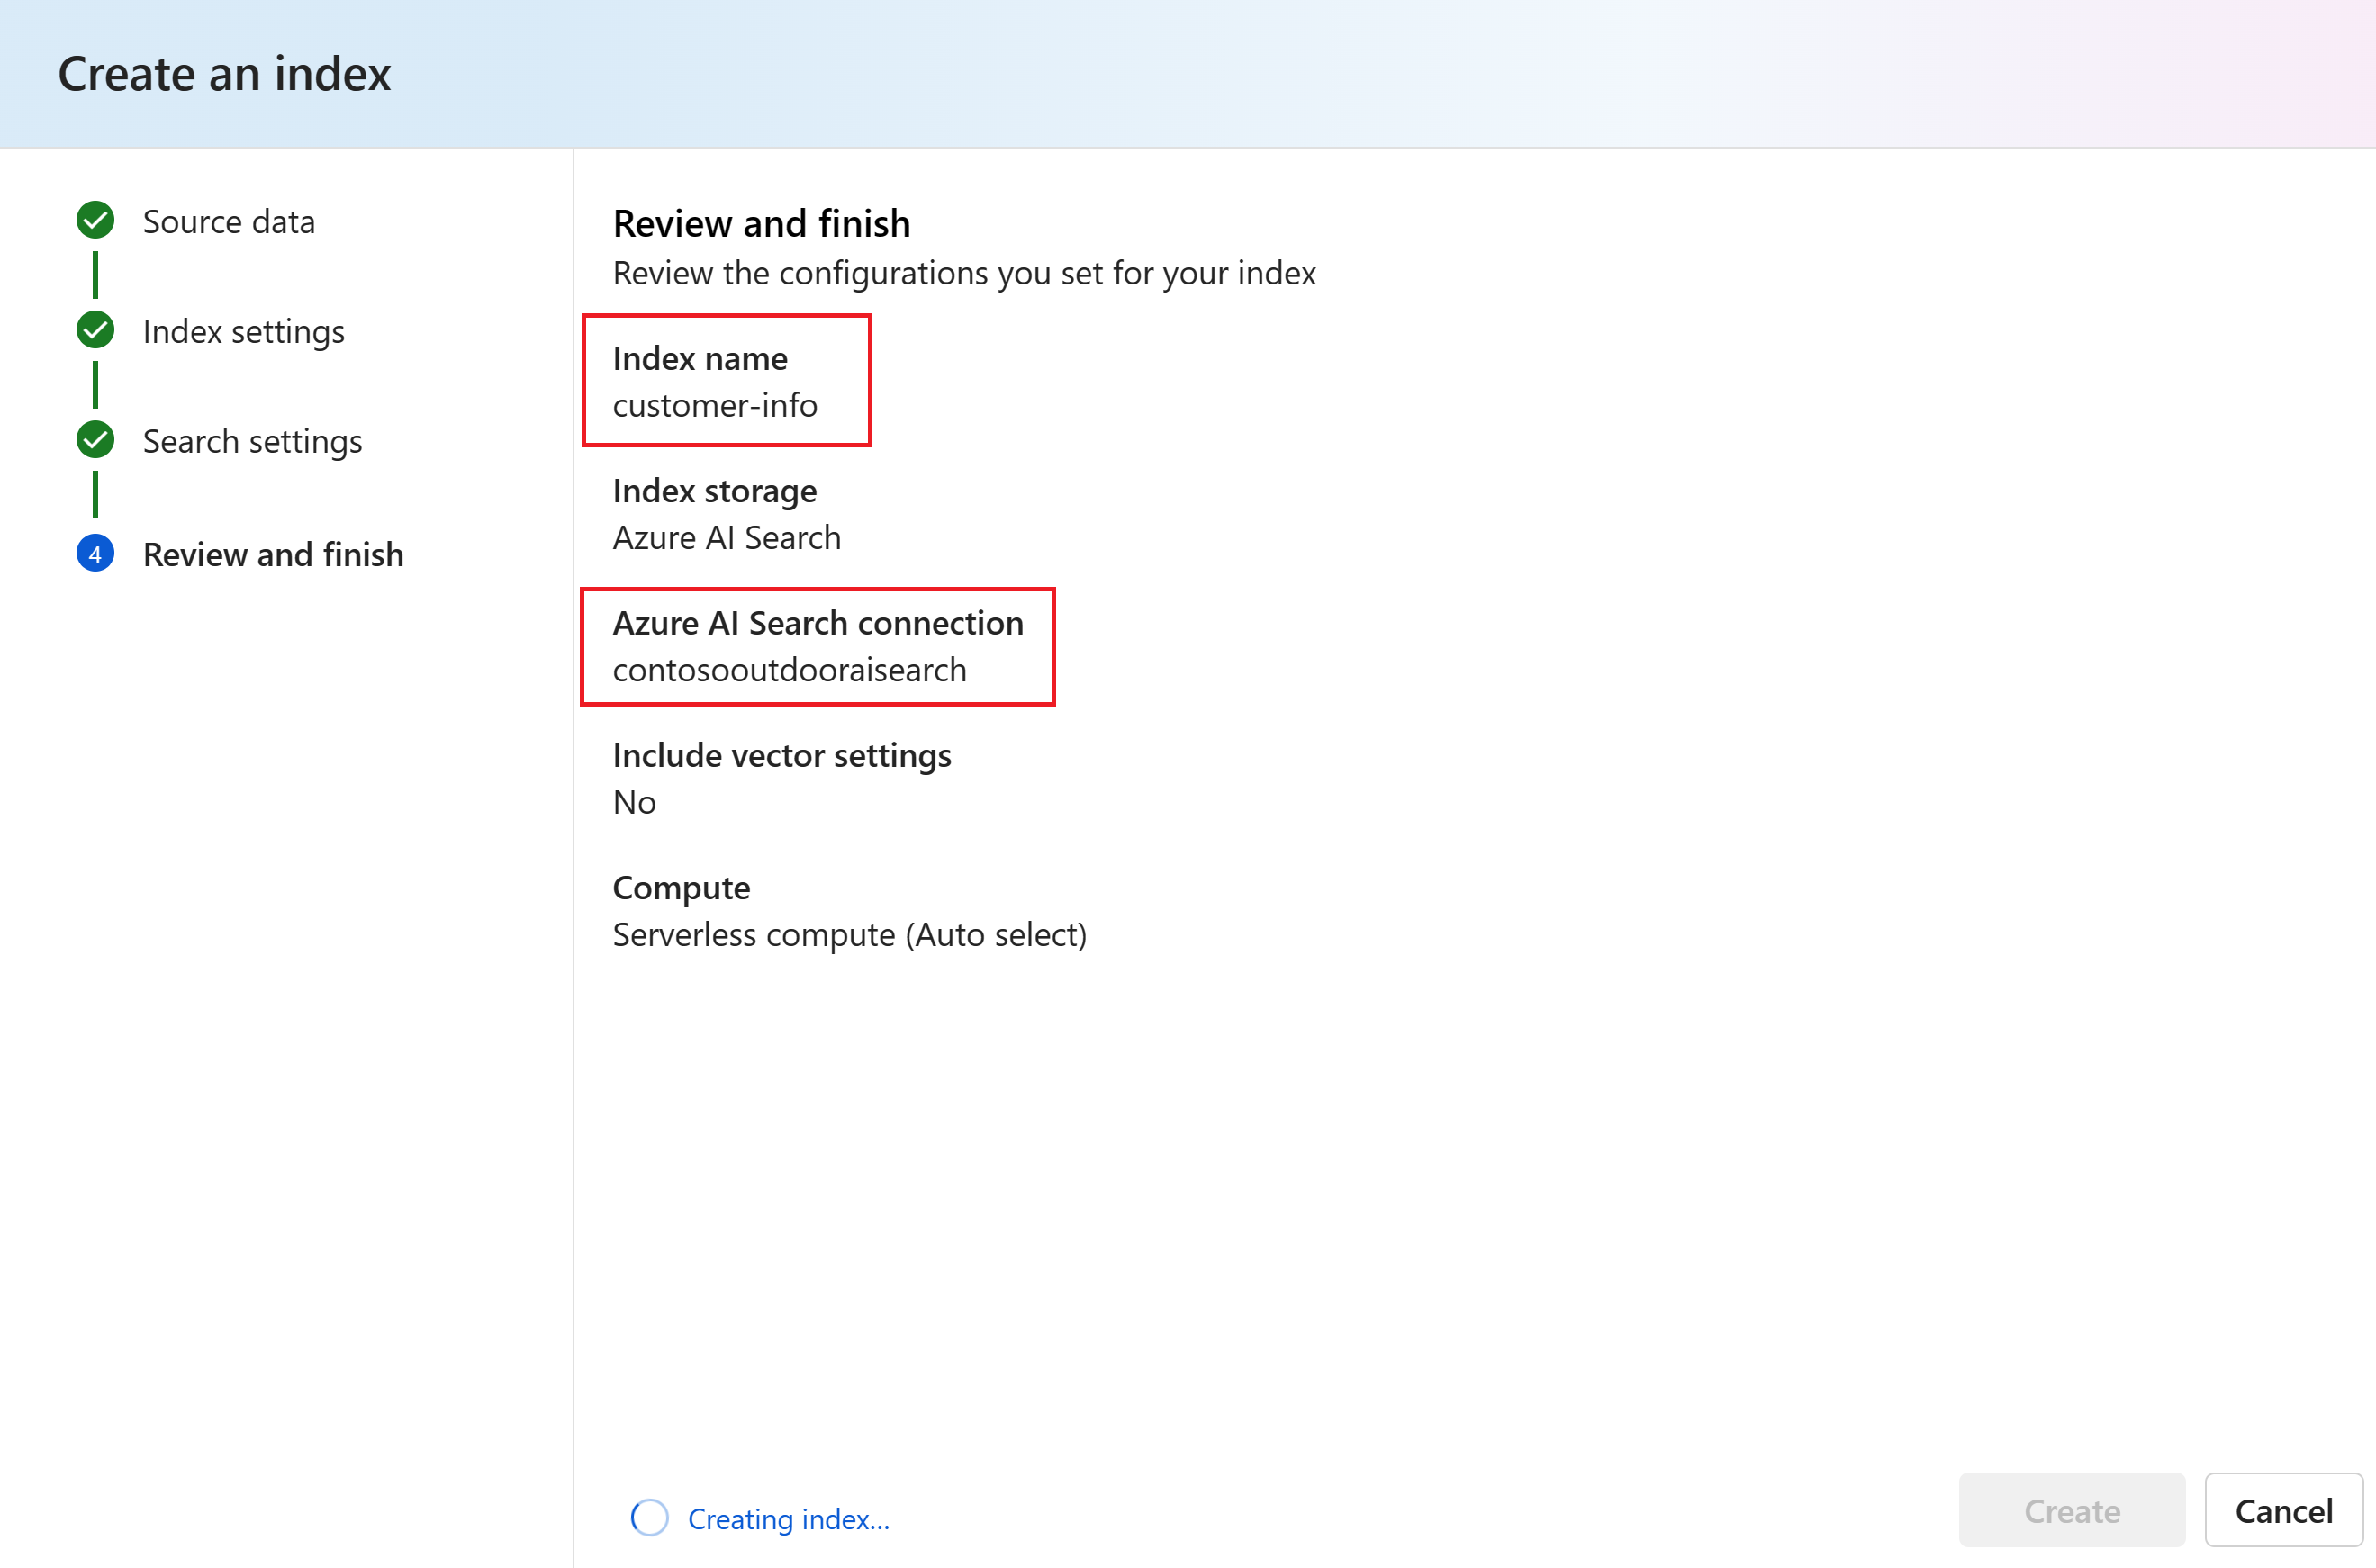Click the Cancel button
Screen dimensions: 2376x1568
tap(2284, 1510)
